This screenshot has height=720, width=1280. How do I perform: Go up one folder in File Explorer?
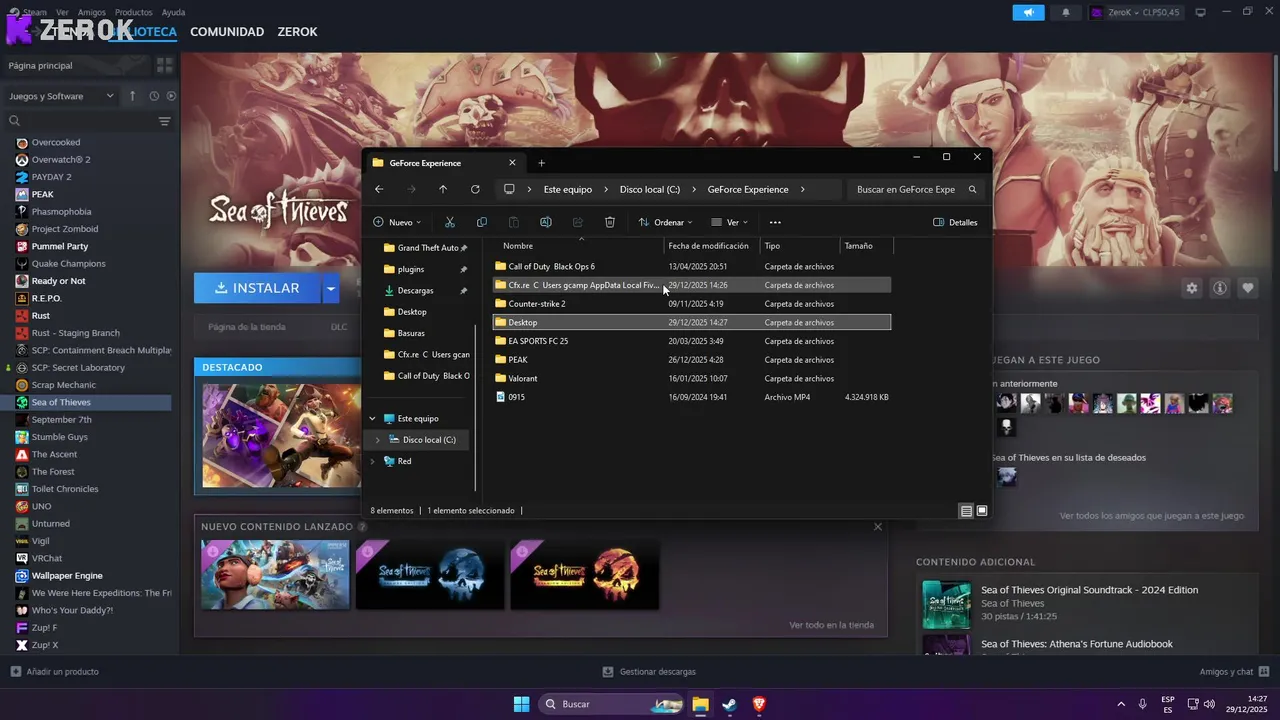coord(443,189)
